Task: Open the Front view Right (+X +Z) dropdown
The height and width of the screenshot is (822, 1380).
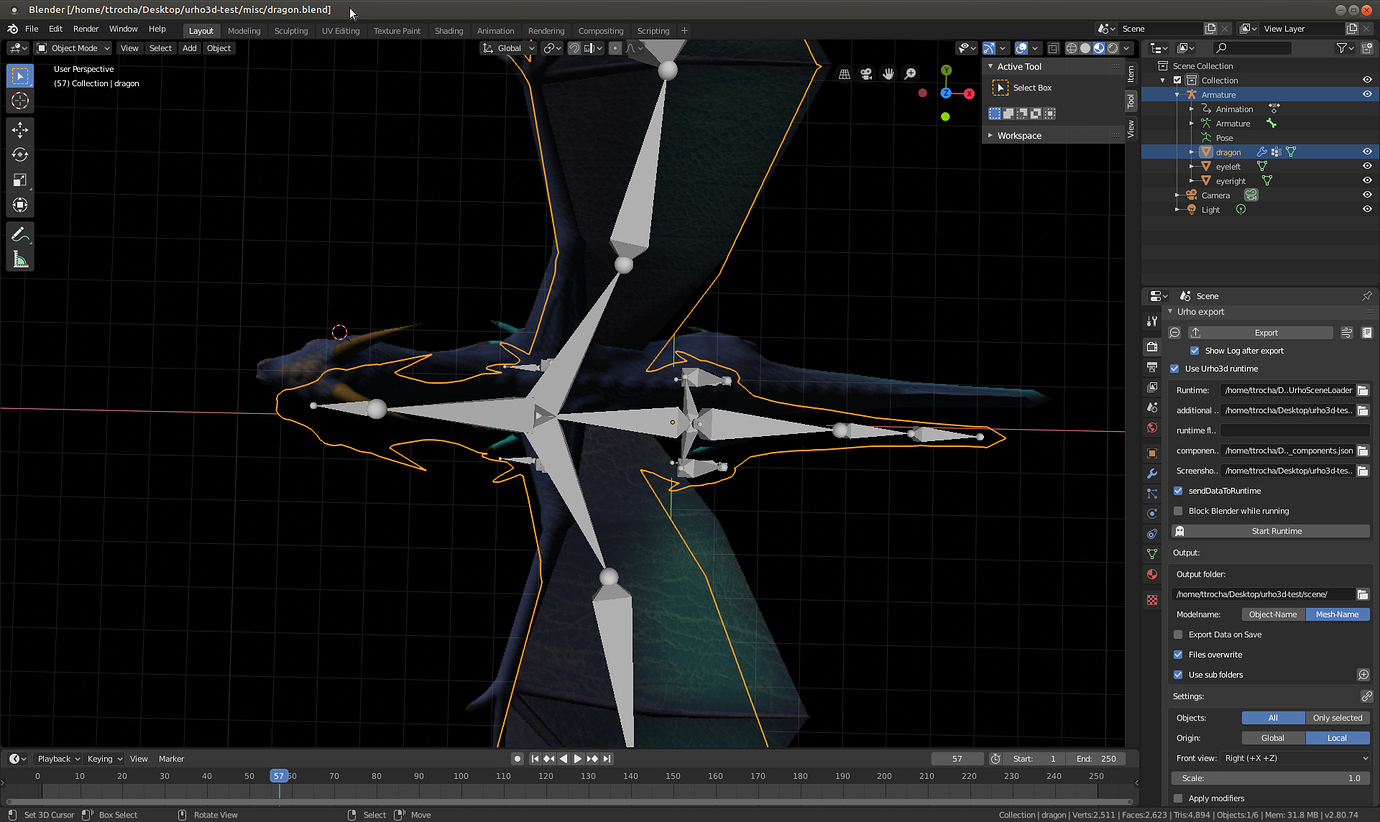Action: [x=1296, y=758]
